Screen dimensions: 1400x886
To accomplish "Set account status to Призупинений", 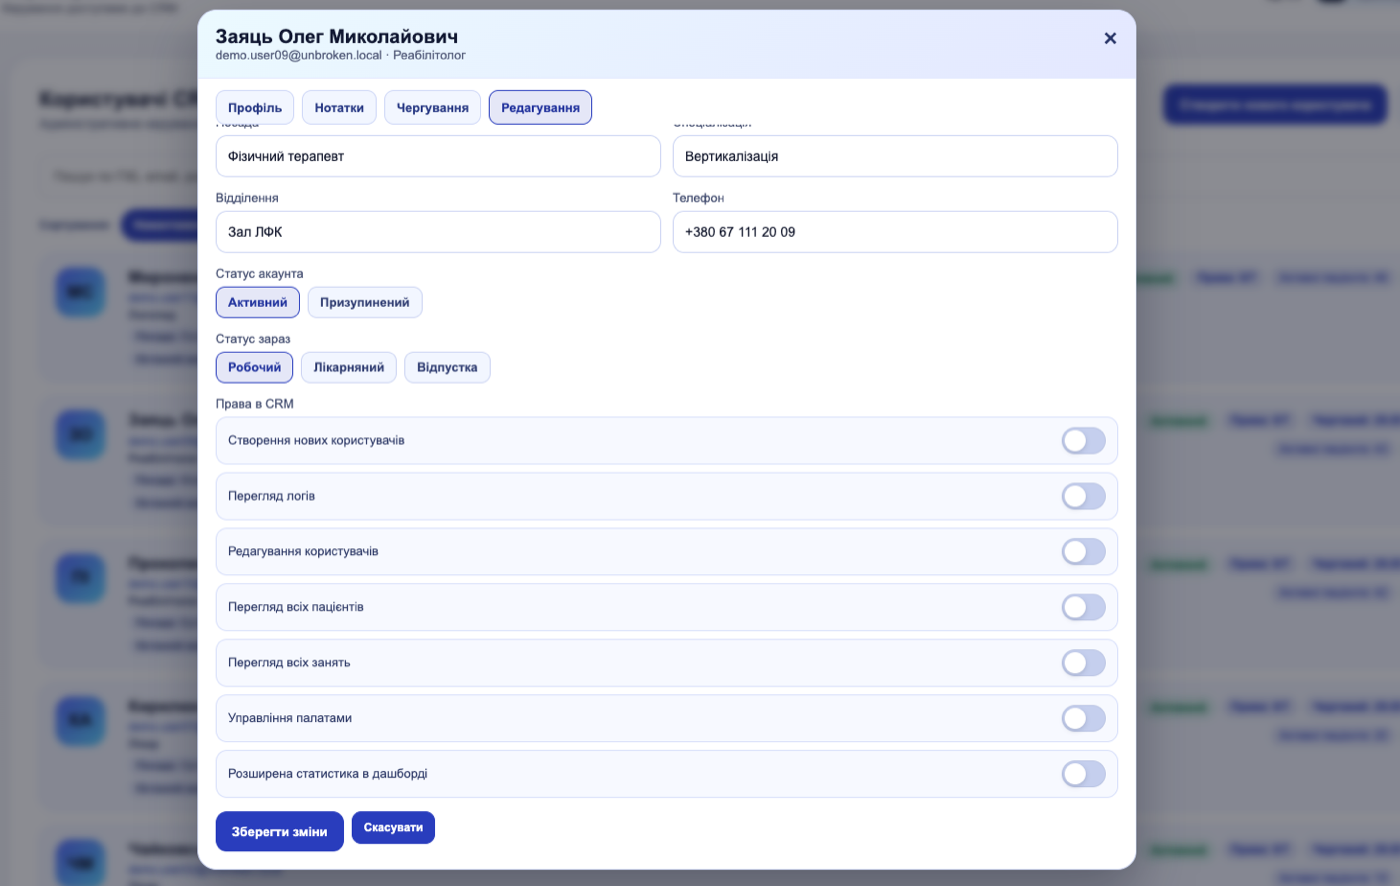I will pyautogui.click(x=365, y=303).
